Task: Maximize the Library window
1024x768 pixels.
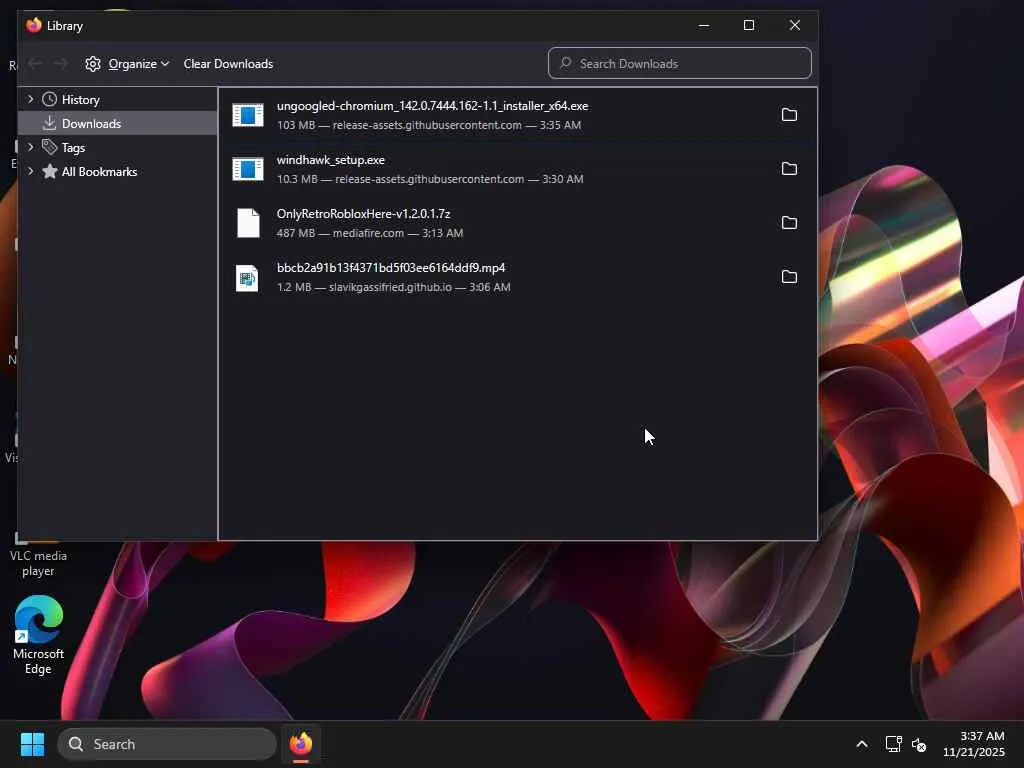Action: point(748,25)
